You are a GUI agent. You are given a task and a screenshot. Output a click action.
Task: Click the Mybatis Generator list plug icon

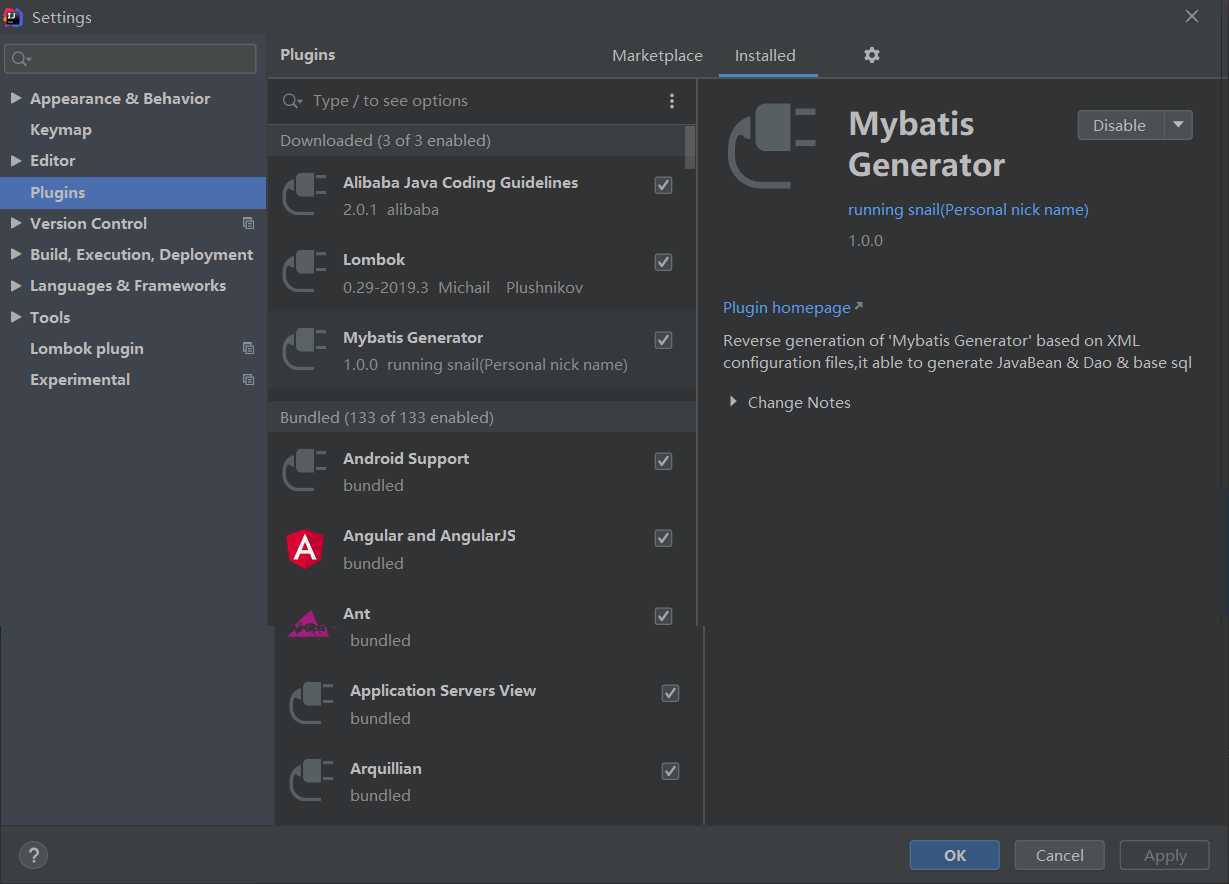(305, 350)
